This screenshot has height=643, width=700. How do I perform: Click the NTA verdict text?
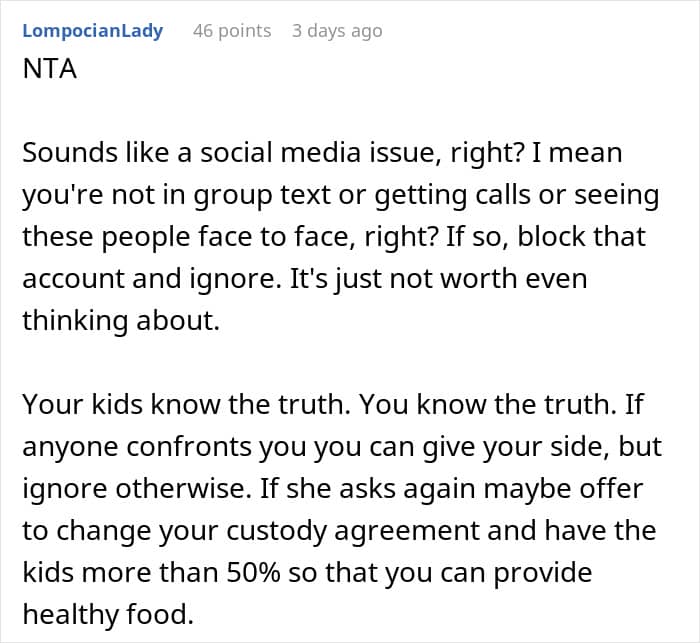50,69
